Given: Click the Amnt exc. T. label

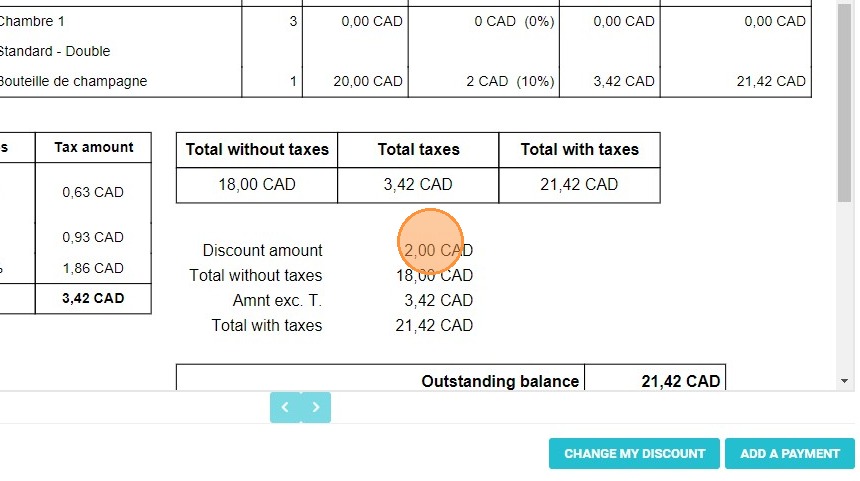Looking at the screenshot, I should point(277,301).
